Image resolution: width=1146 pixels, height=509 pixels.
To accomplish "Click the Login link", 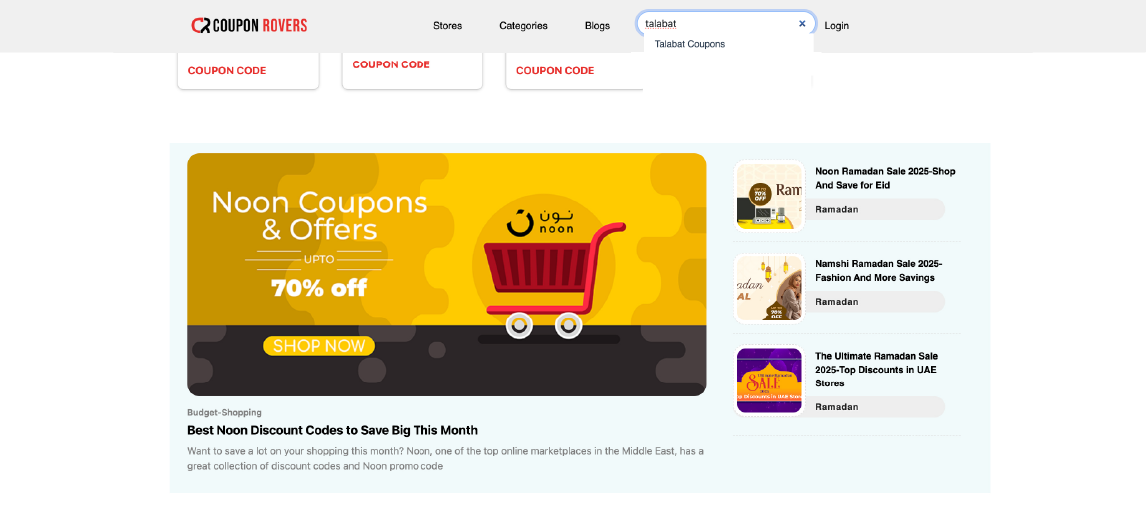I will 837,26.
